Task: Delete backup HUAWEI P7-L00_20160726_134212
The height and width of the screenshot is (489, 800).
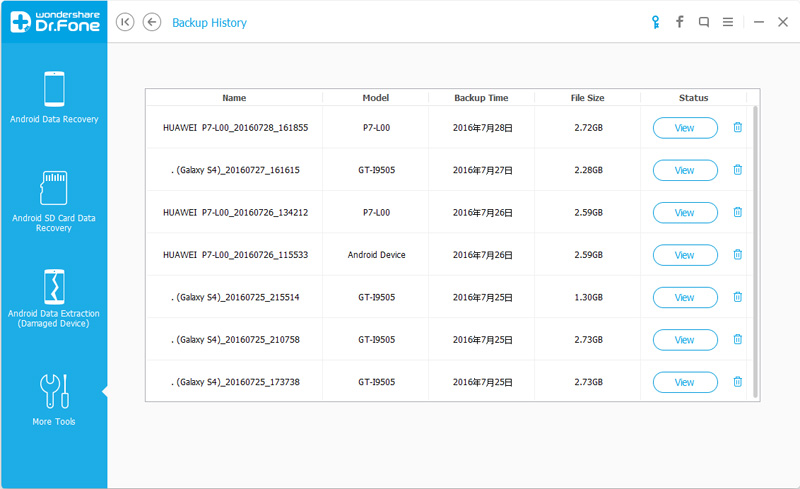Action: point(738,212)
